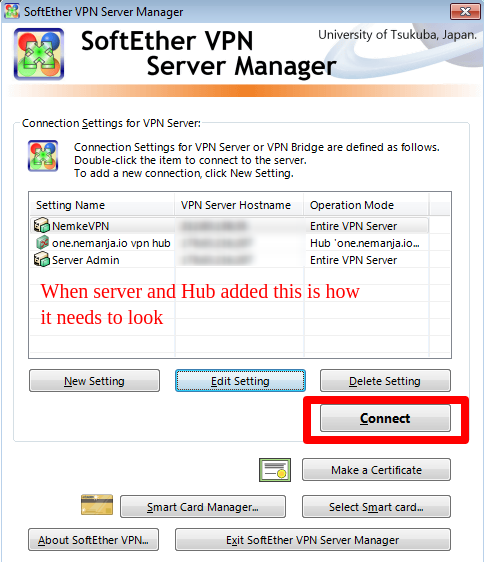Close the Server Manager window
This screenshot has width=484, height=562.
tap(465, 11)
